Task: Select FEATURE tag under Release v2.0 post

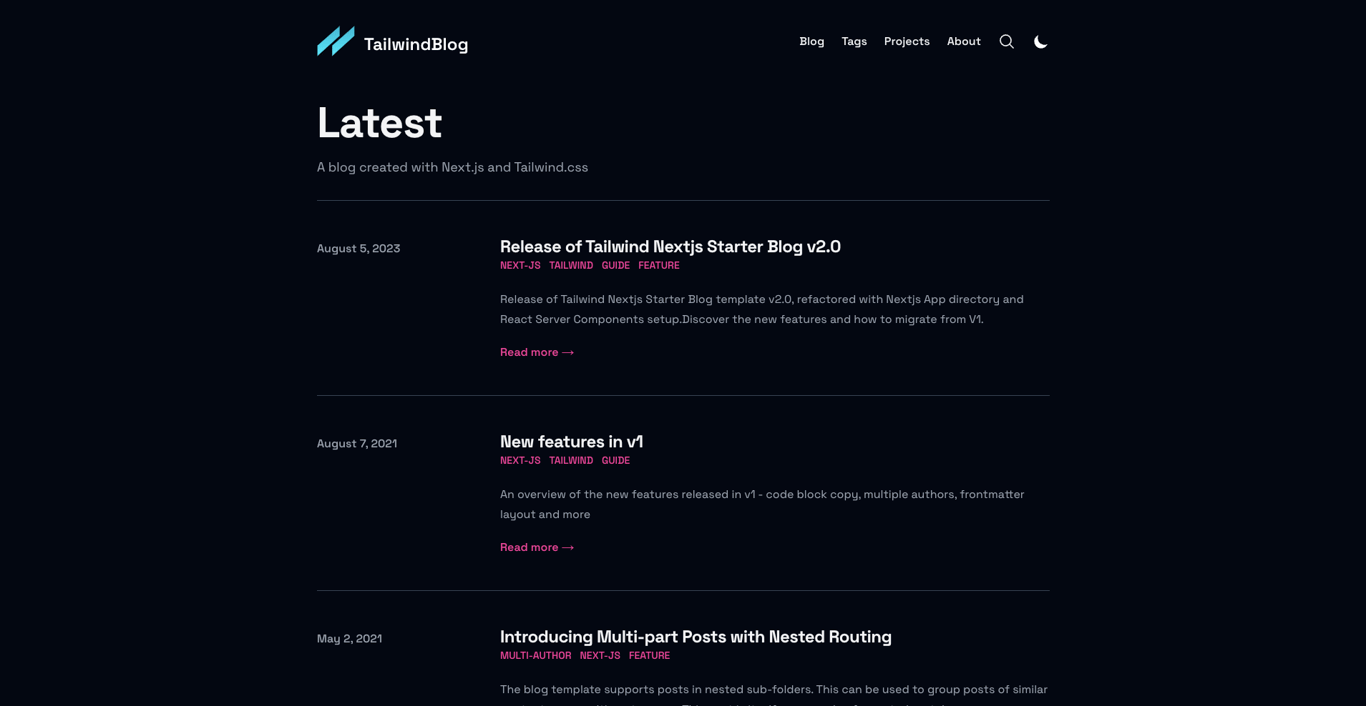Action: [659, 265]
